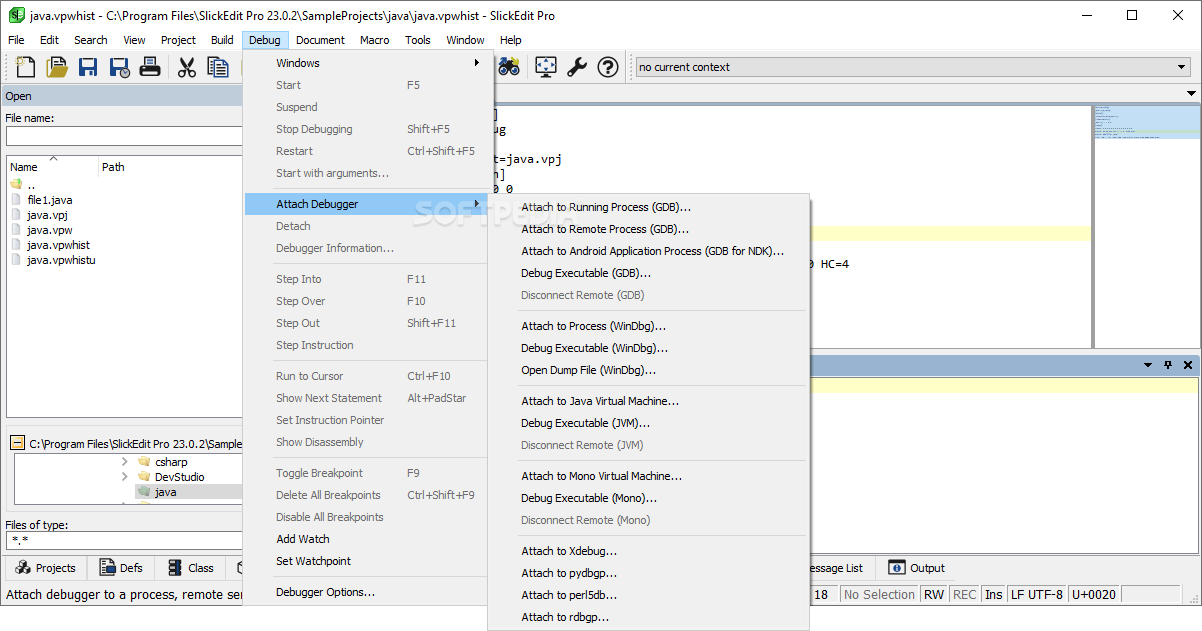Click the File name input field

pos(124,136)
